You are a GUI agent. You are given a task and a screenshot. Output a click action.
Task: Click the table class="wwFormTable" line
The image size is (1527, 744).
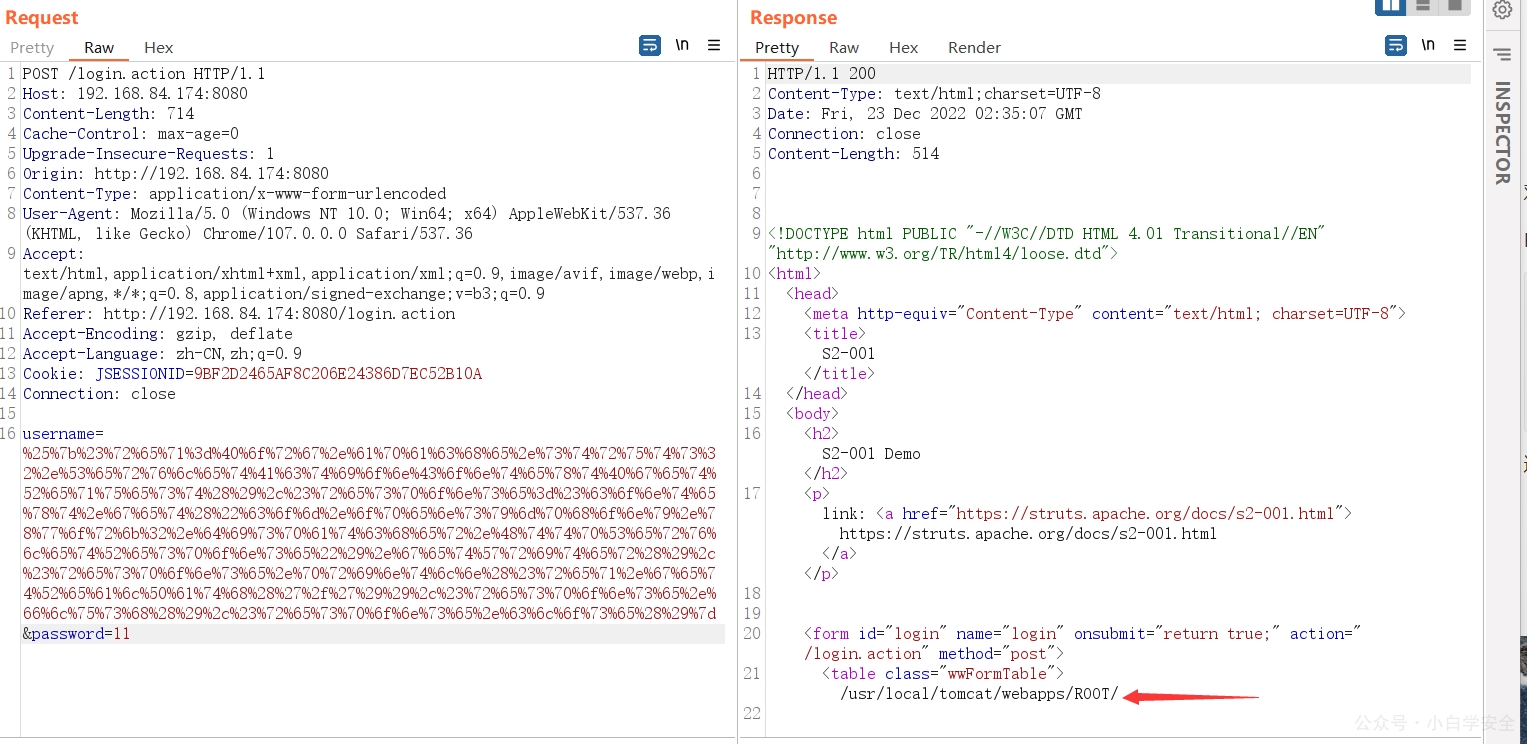pos(943,673)
